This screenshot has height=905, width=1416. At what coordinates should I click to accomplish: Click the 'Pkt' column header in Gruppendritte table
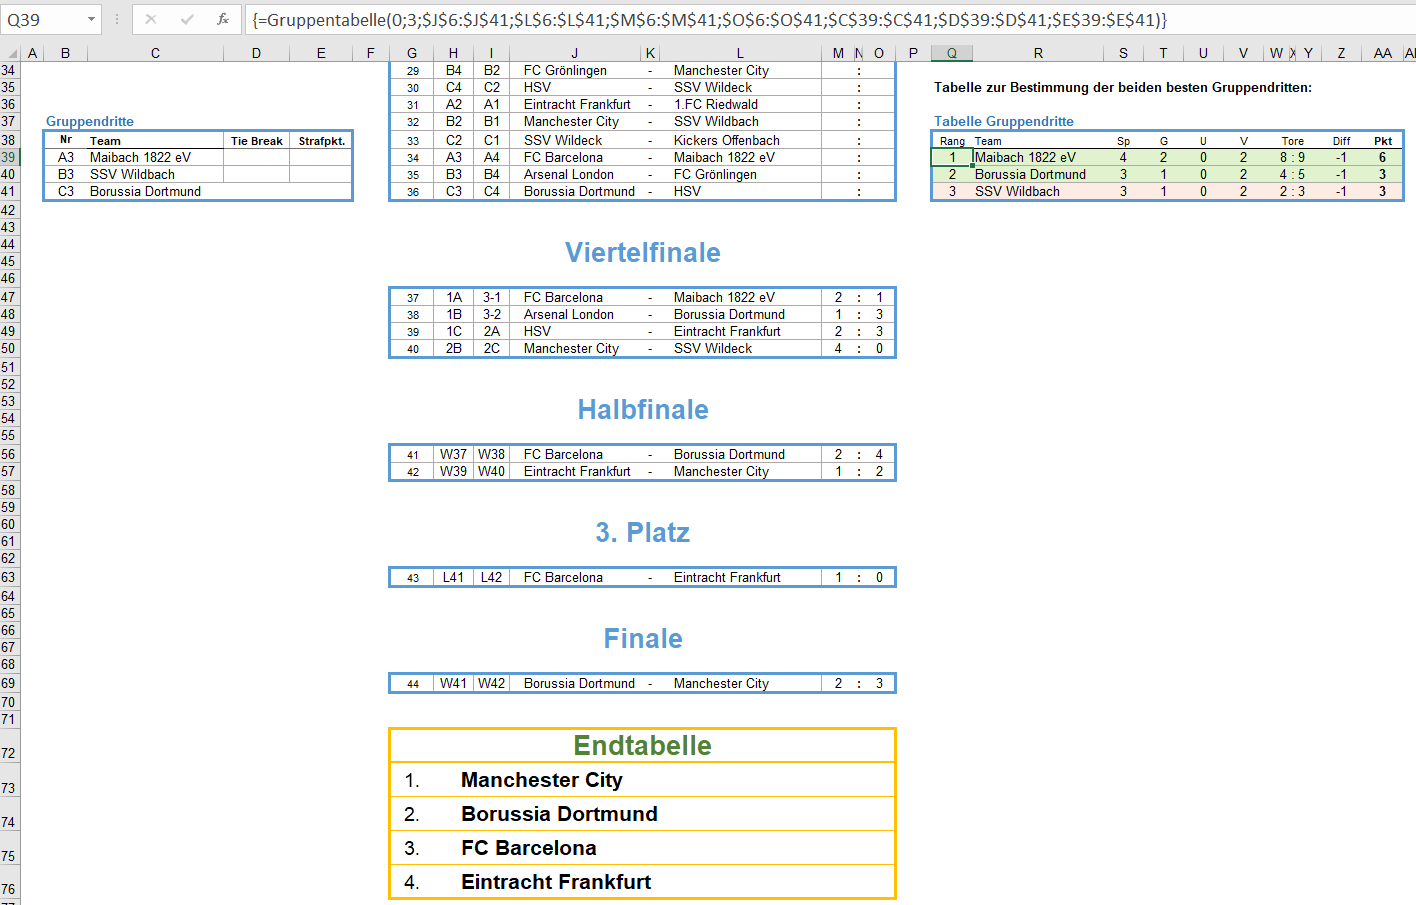[1383, 141]
